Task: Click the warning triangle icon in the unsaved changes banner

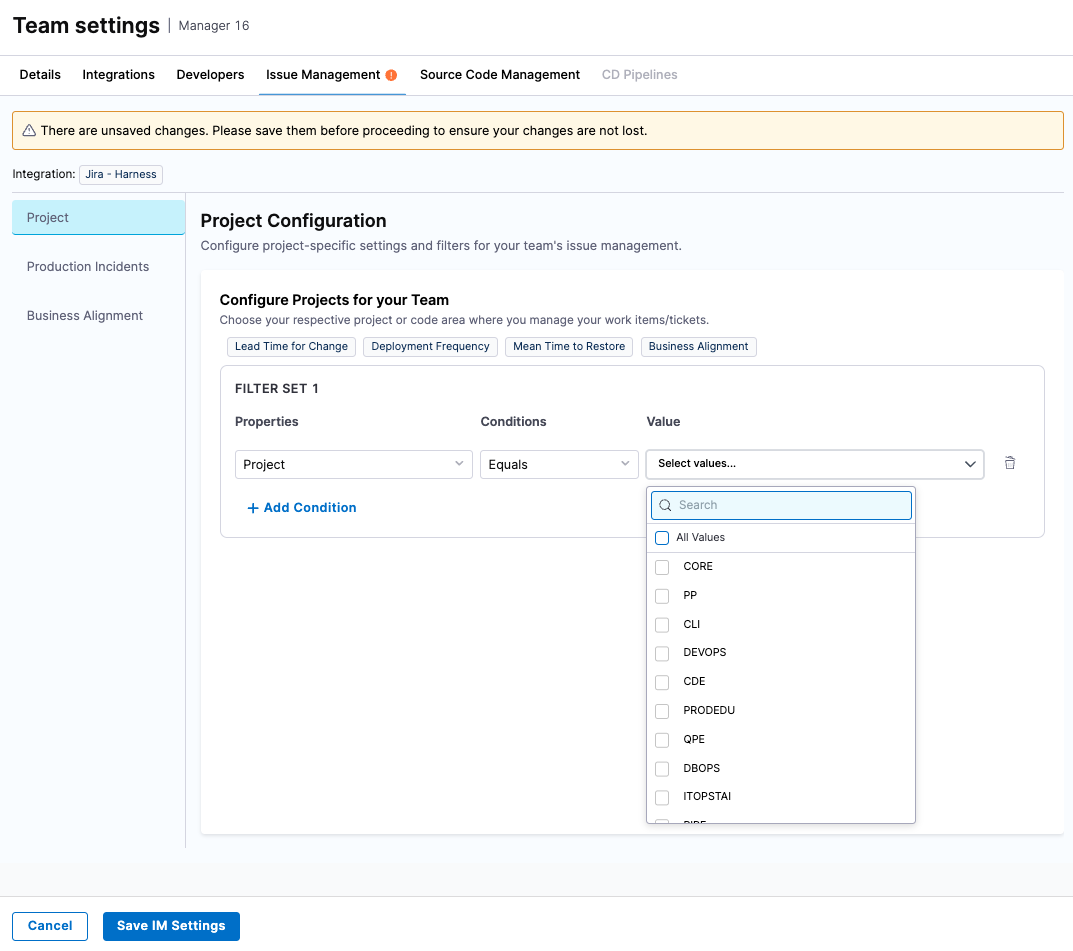Action: pos(29,131)
